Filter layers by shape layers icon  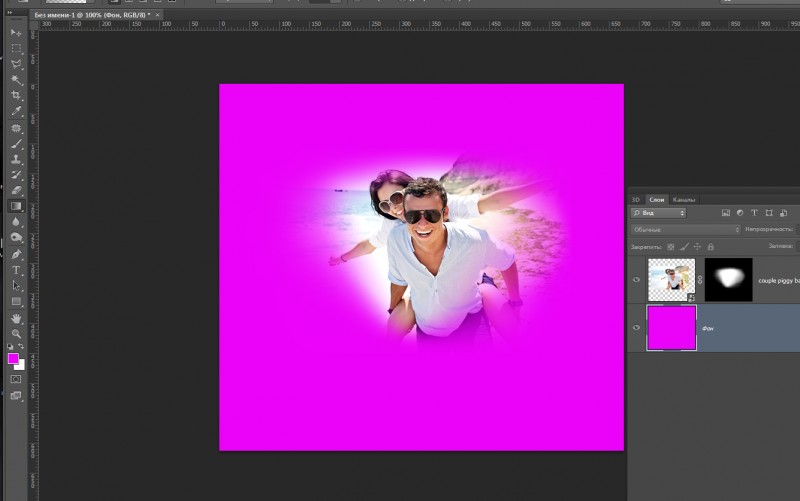769,213
